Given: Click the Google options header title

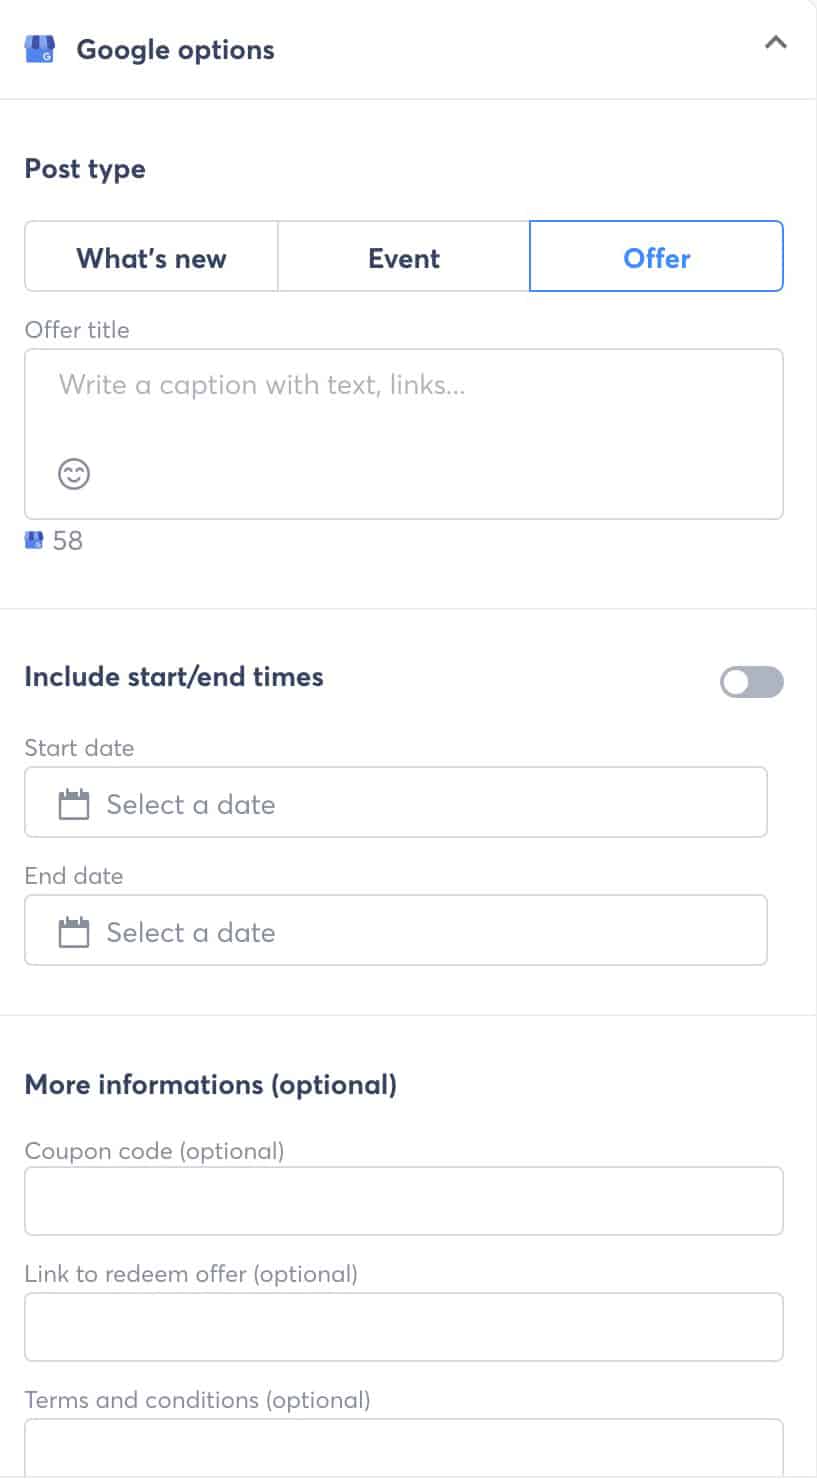Looking at the screenshot, I should point(175,50).
